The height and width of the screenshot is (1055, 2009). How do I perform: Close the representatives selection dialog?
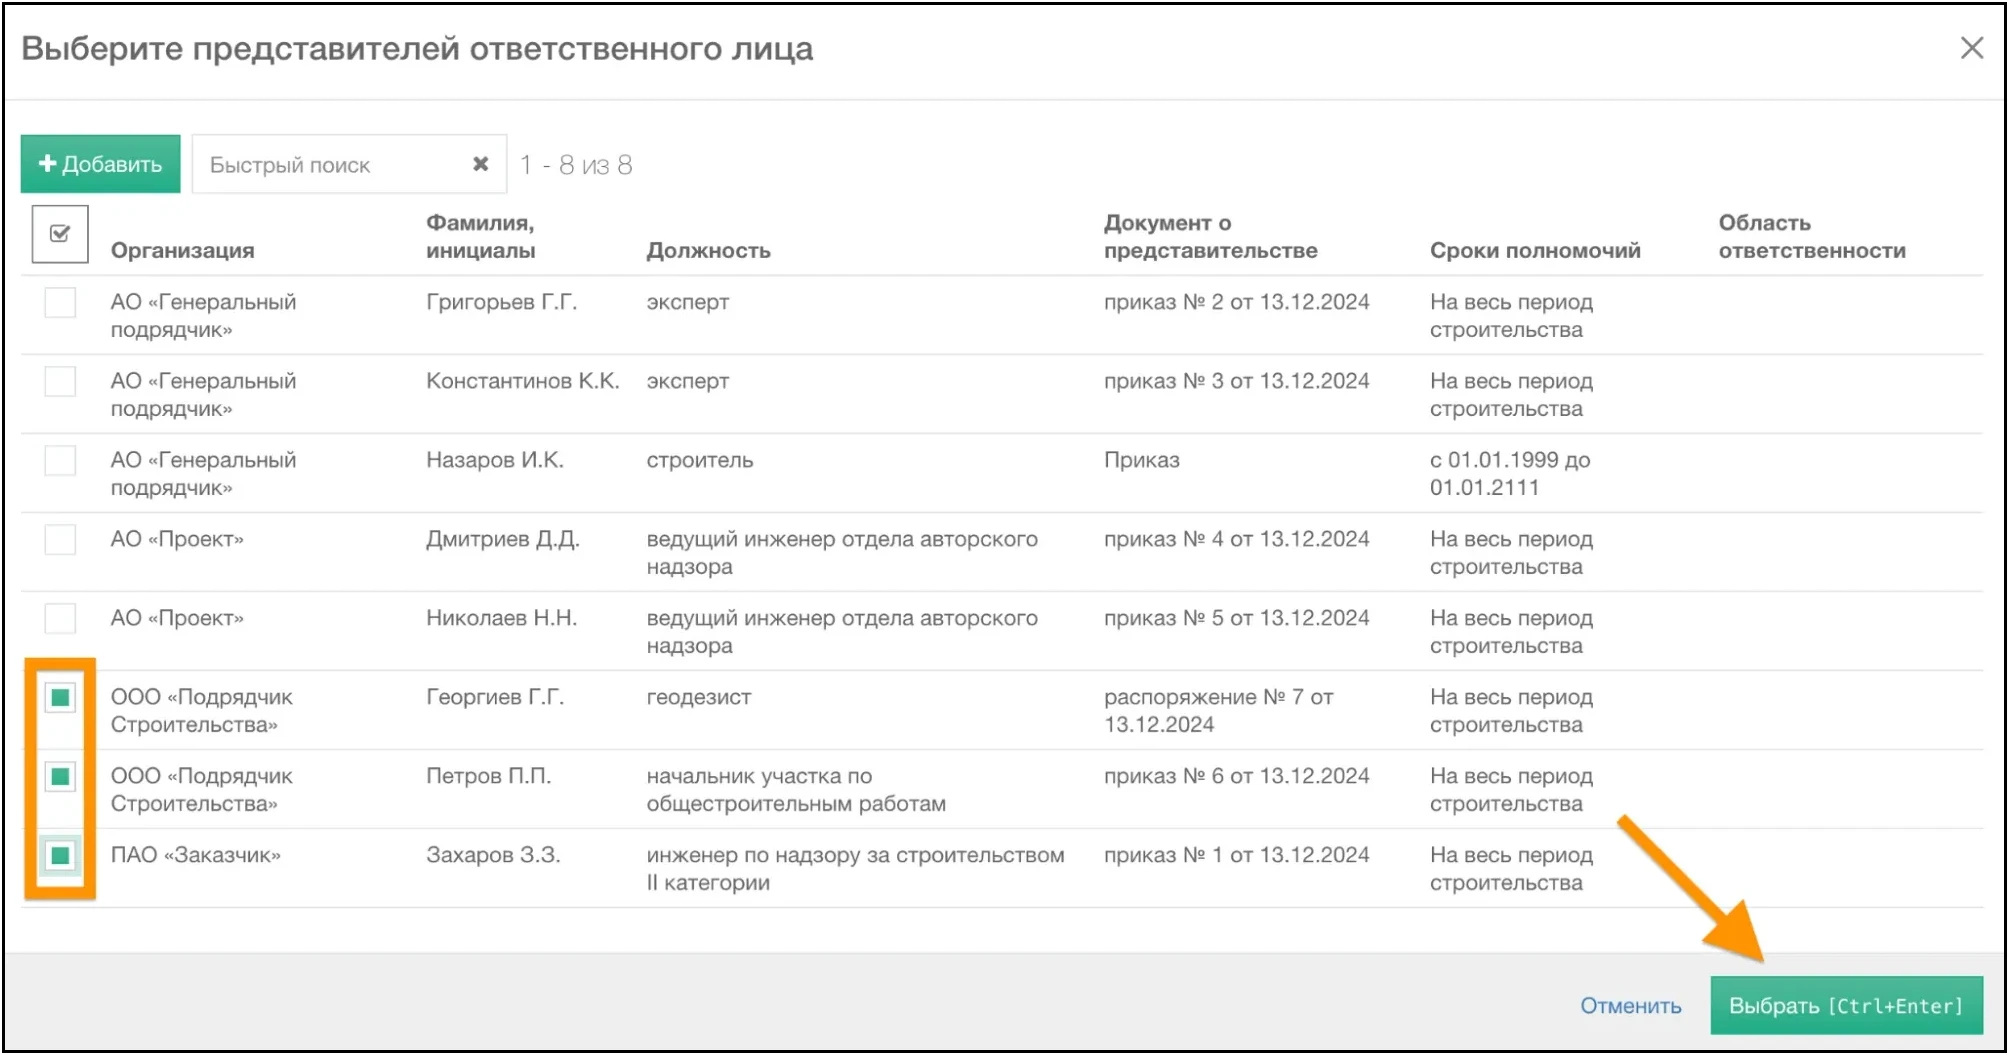click(1971, 47)
